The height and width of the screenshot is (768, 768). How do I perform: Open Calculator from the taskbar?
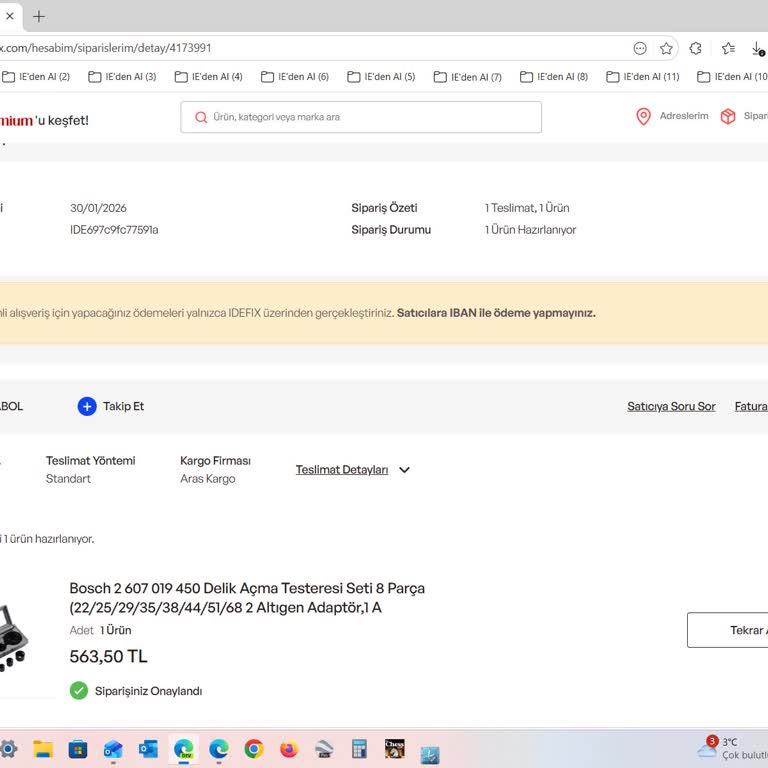[x=359, y=749]
